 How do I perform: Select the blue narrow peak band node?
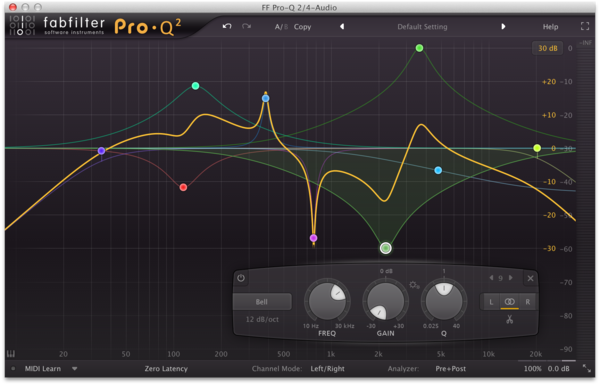pos(266,98)
